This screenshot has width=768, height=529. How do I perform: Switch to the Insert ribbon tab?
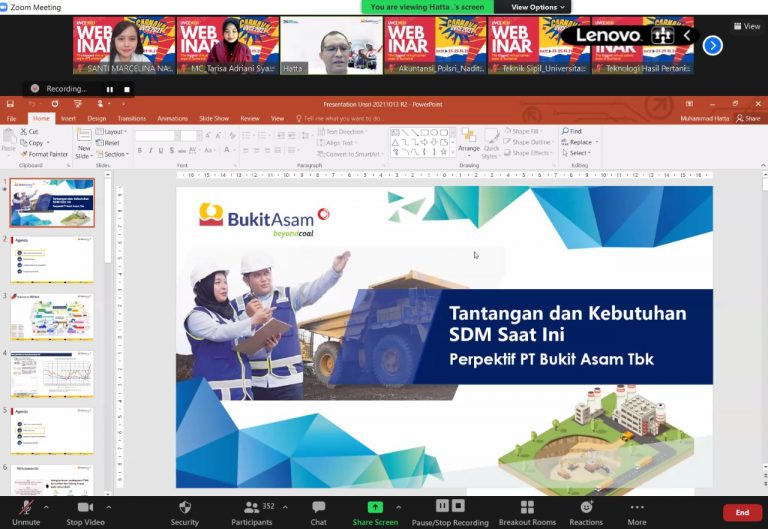pyautogui.click(x=68, y=119)
